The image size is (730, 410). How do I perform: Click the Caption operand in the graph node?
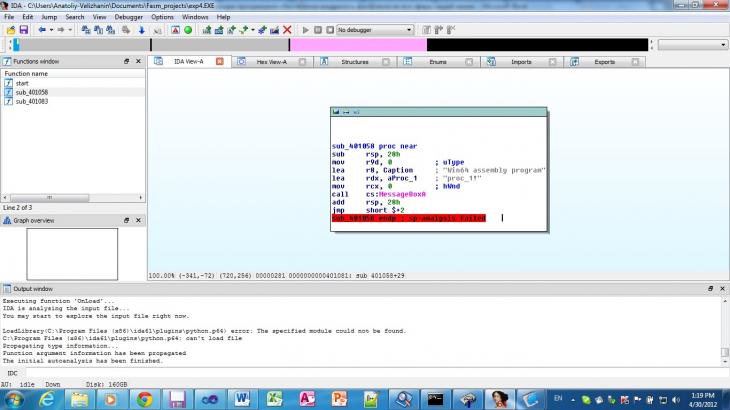click(398, 170)
